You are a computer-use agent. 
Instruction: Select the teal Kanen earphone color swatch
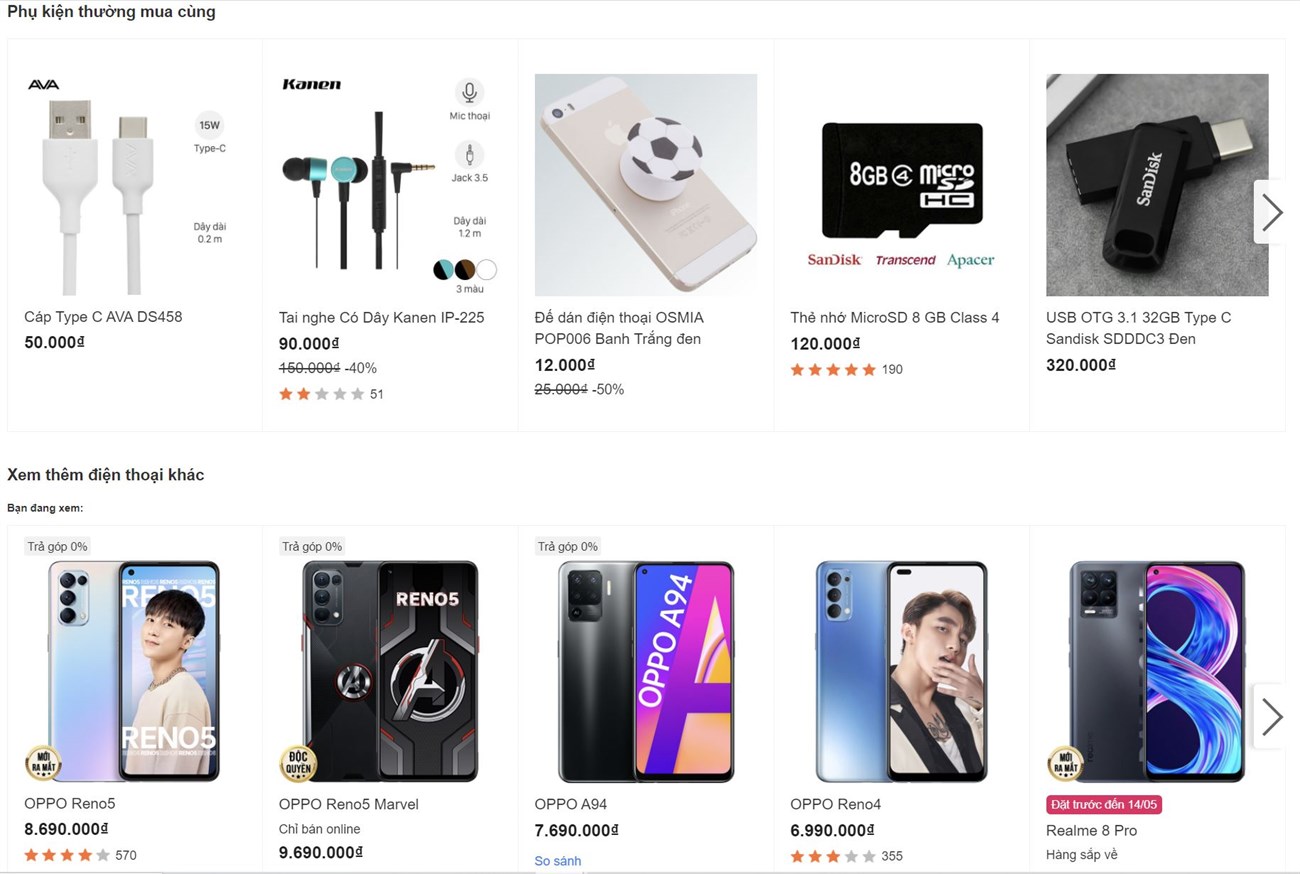click(443, 269)
